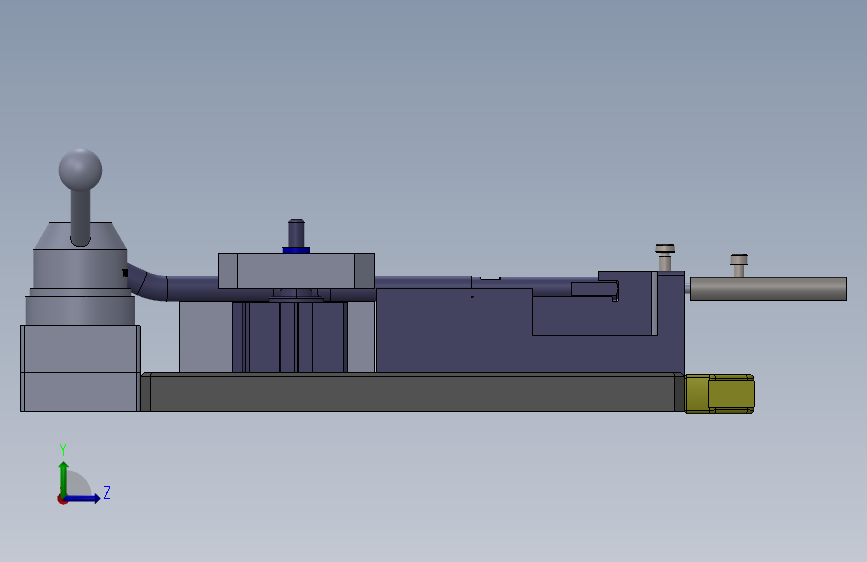Select the olive yellow fitting at plate end
Screen dimensions: 867x562
click(x=719, y=394)
